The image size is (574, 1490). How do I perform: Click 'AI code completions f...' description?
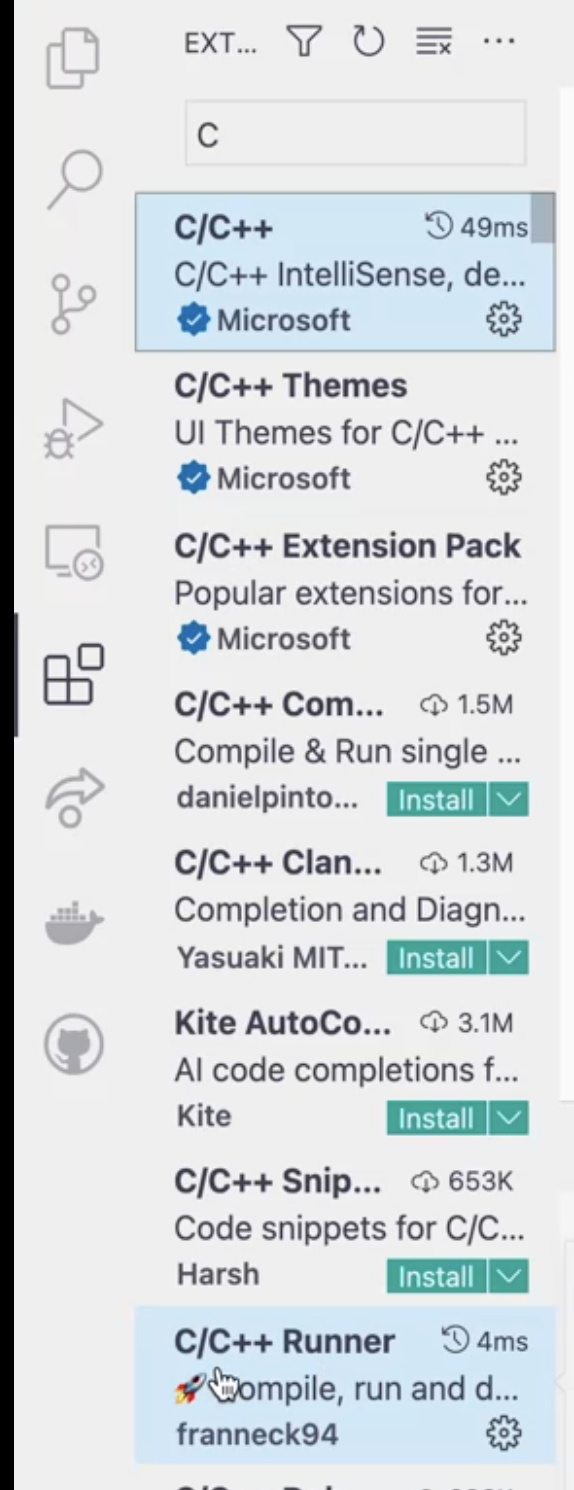[x=346, y=1070]
